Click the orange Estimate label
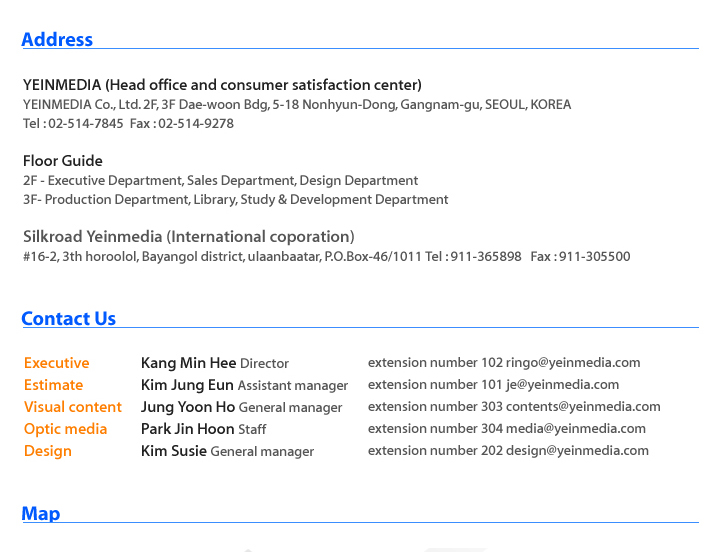The width and height of the screenshot is (727, 552). pyautogui.click(x=53, y=385)
